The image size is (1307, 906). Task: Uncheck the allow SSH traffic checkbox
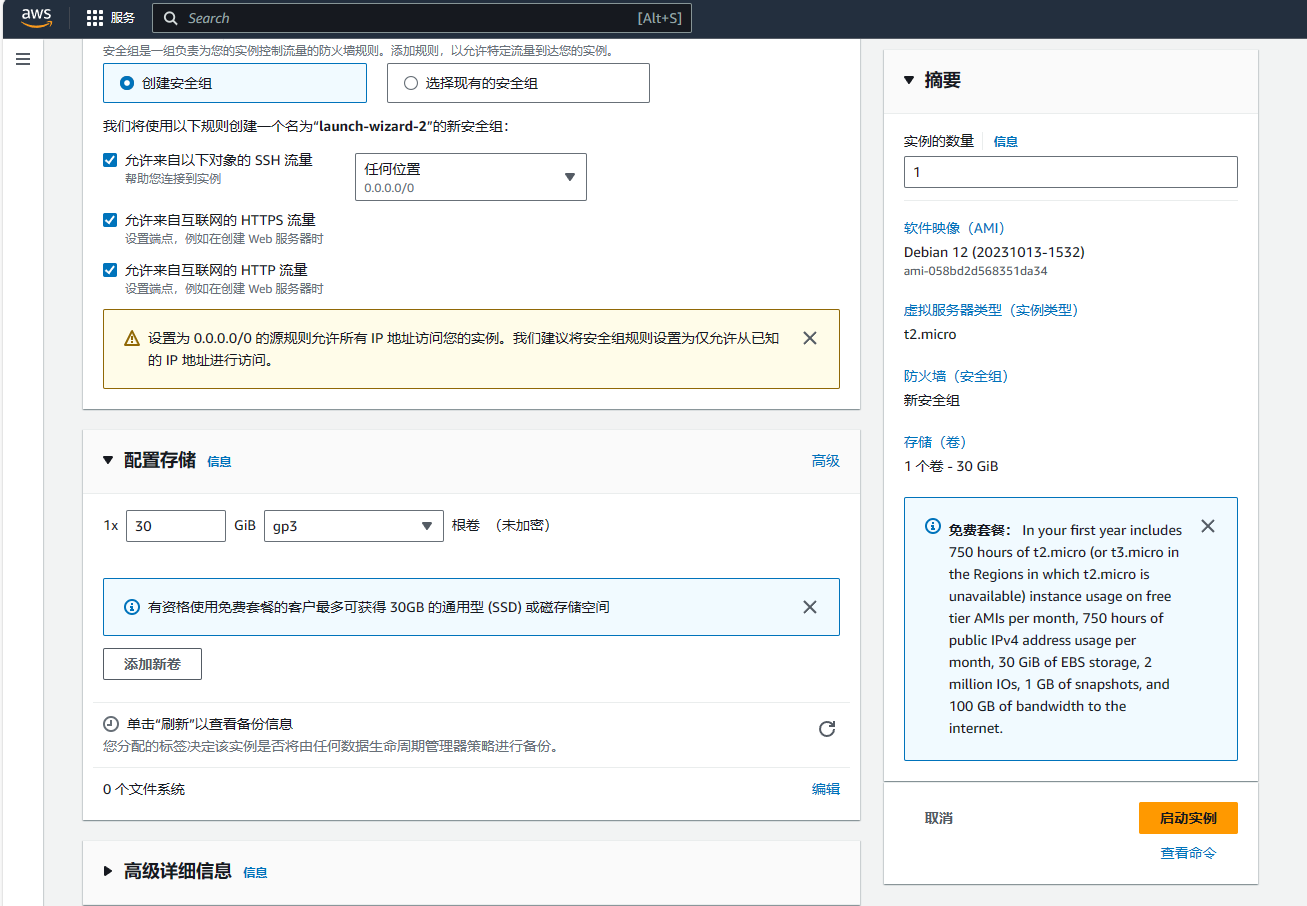[110, 160]
